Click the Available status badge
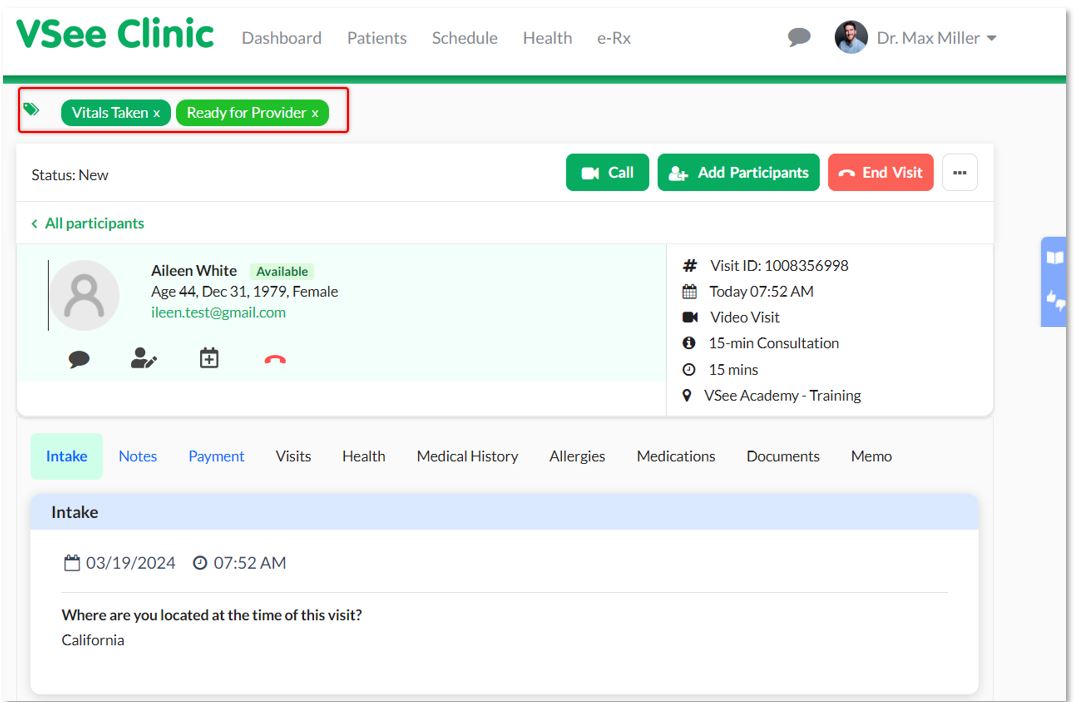 point(282,271)
